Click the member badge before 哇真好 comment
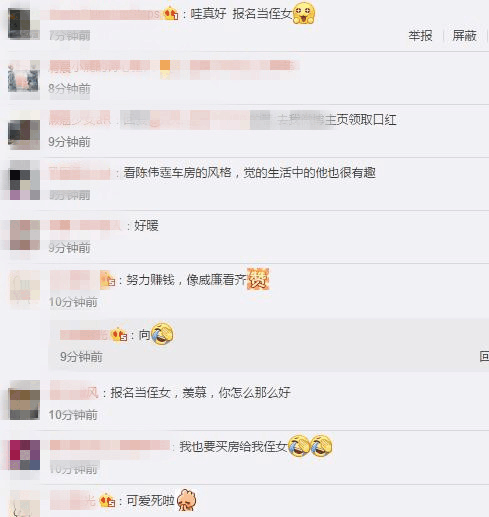The image size is (489, 517). coord(171,14)
